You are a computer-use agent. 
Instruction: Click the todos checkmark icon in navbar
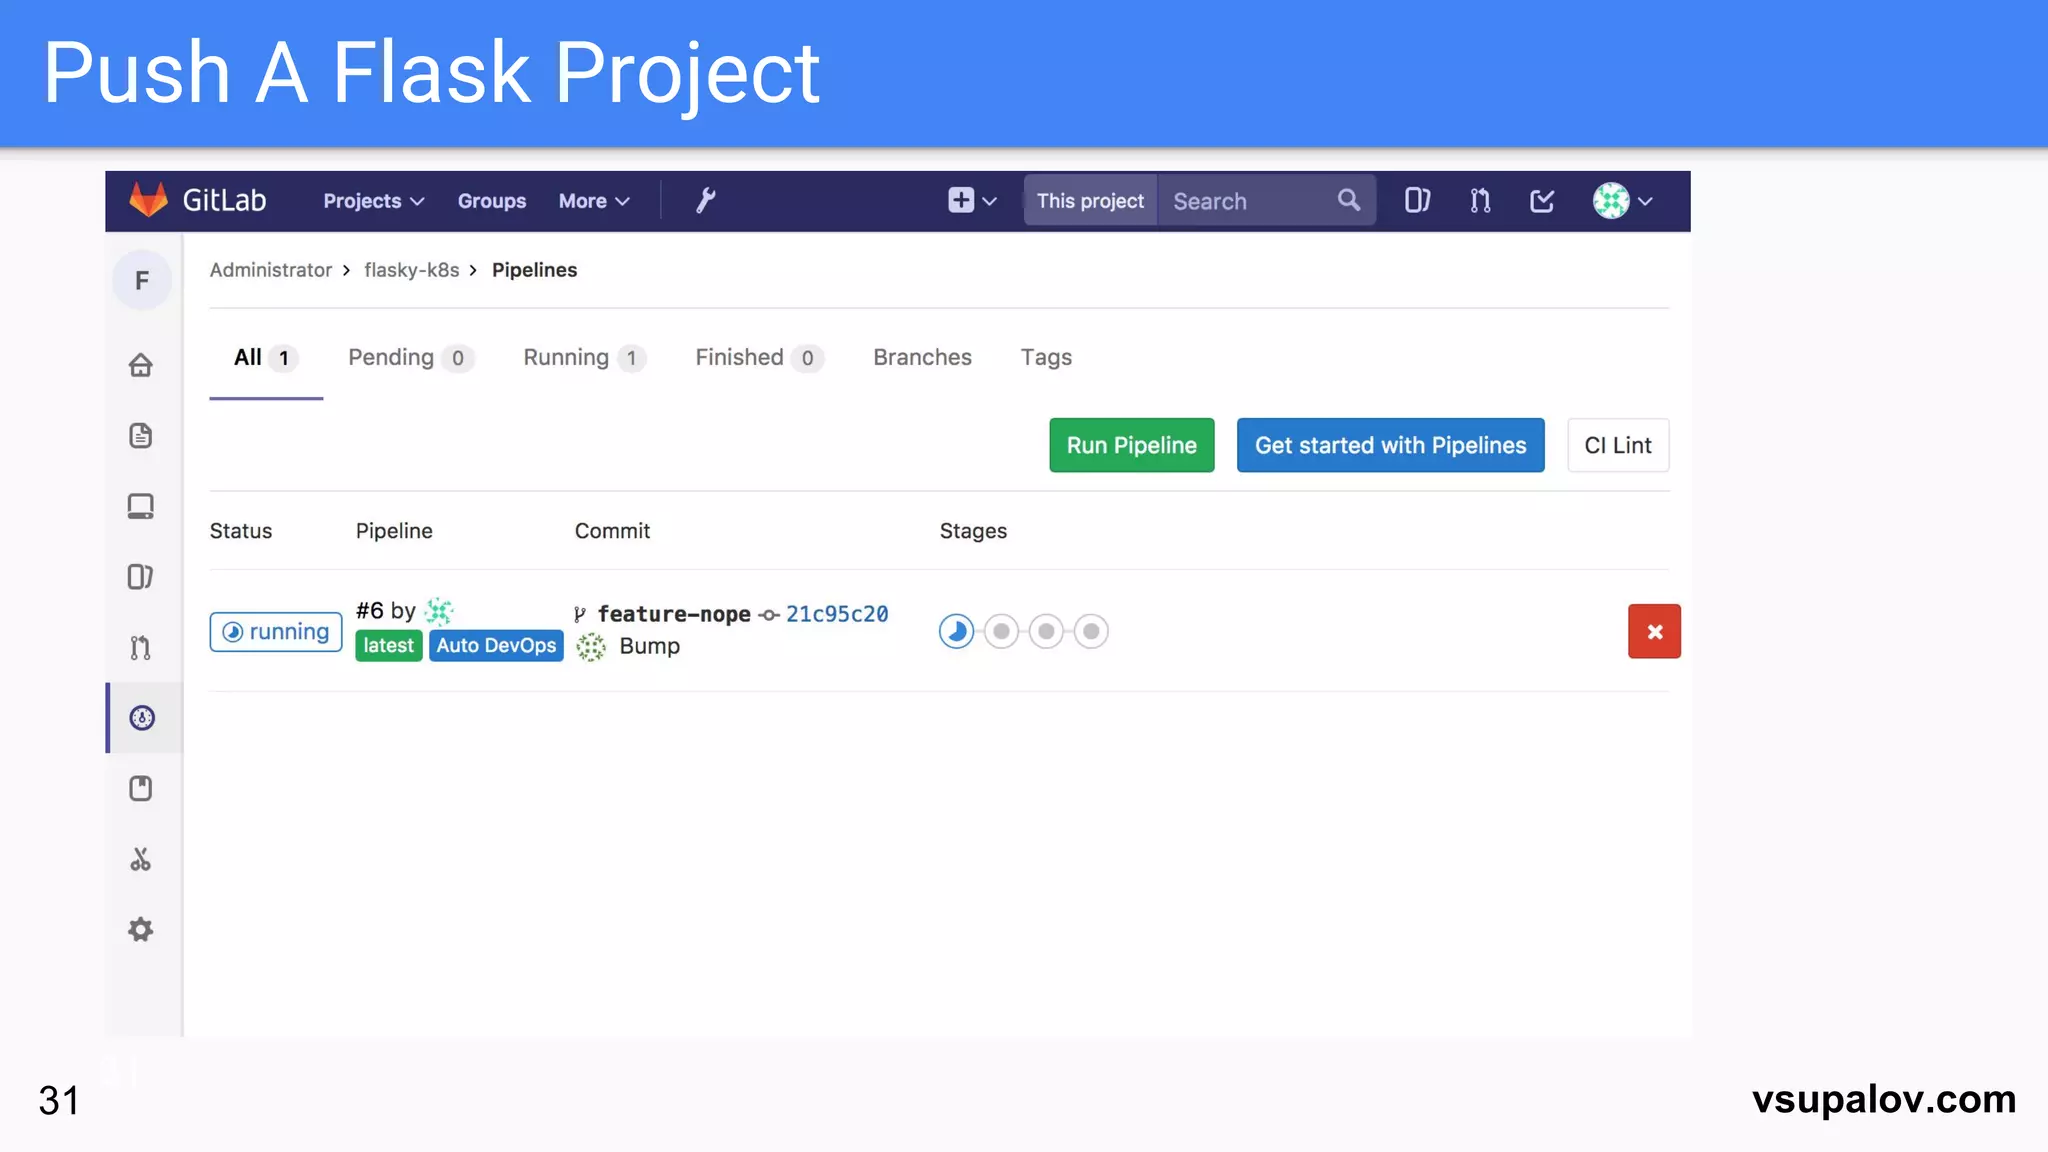(1542, 201)
